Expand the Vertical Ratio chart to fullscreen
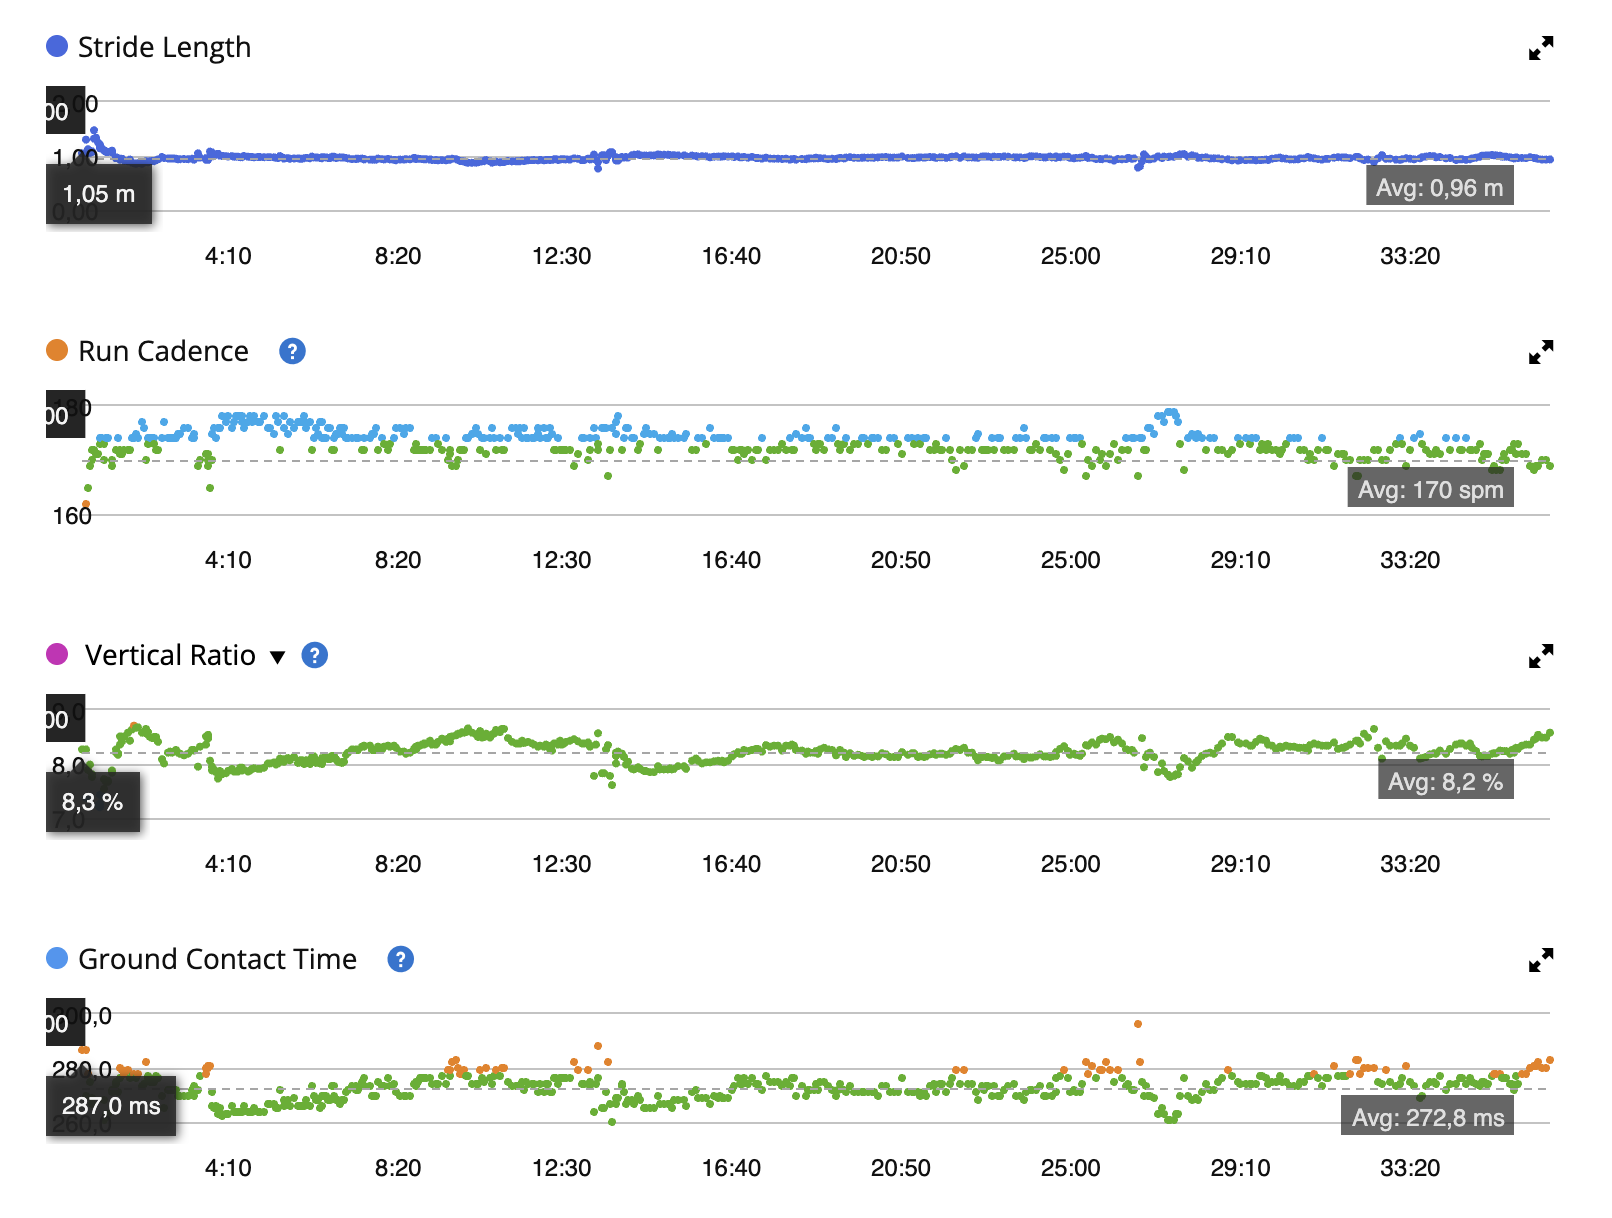 point(1541,656)
